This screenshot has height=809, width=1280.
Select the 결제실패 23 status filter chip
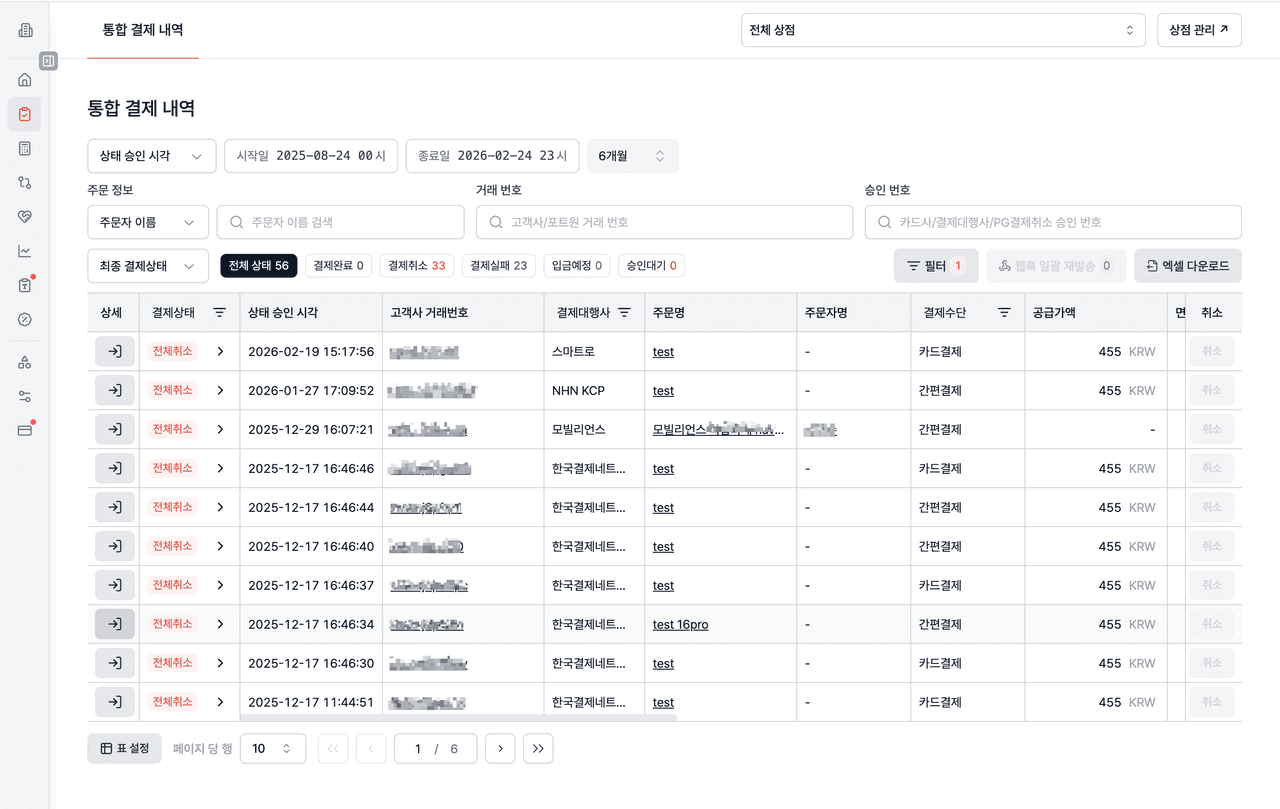[x=499, y=266]
